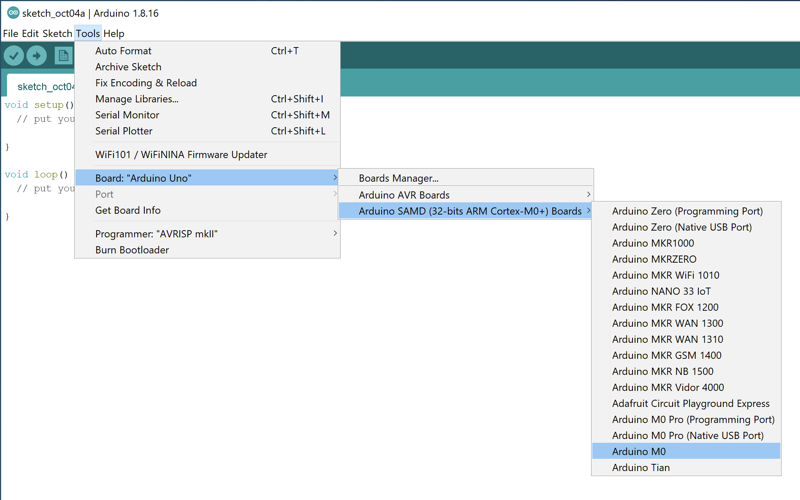
Task: Expand Arduino SAMD Boards submenu
Action: pos(466,211)
